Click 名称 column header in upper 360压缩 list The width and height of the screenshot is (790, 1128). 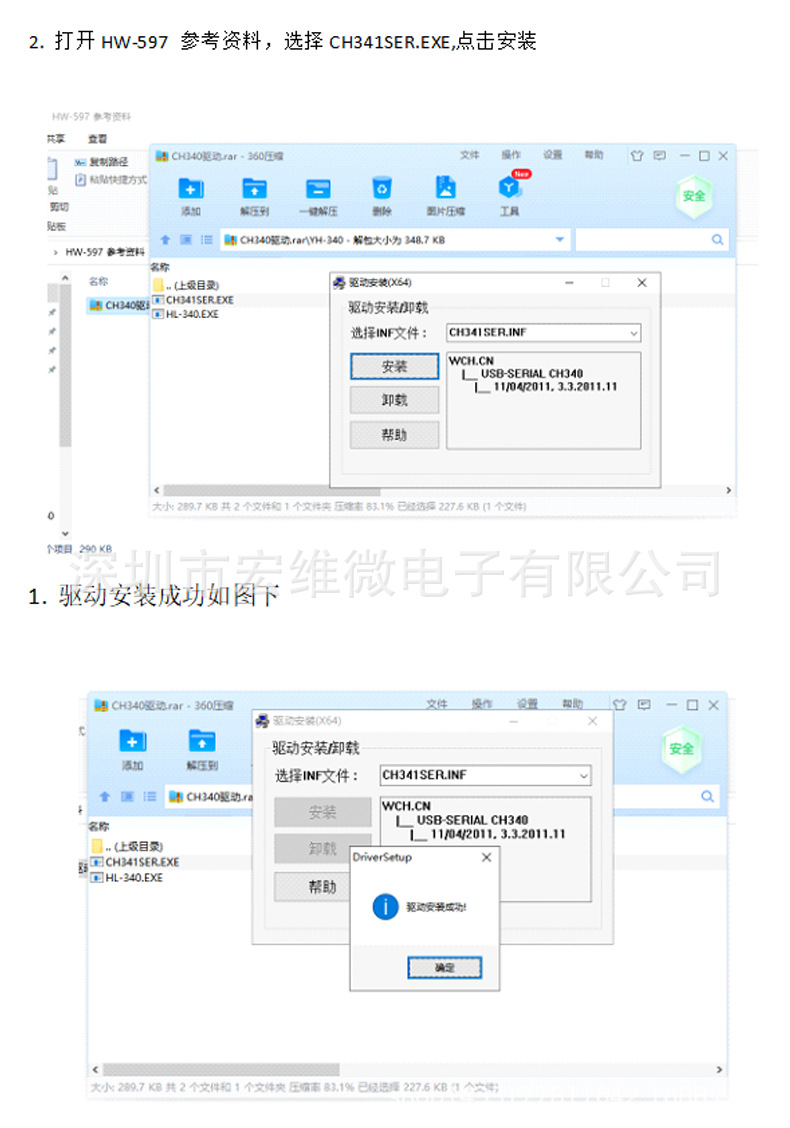point(160,267)
